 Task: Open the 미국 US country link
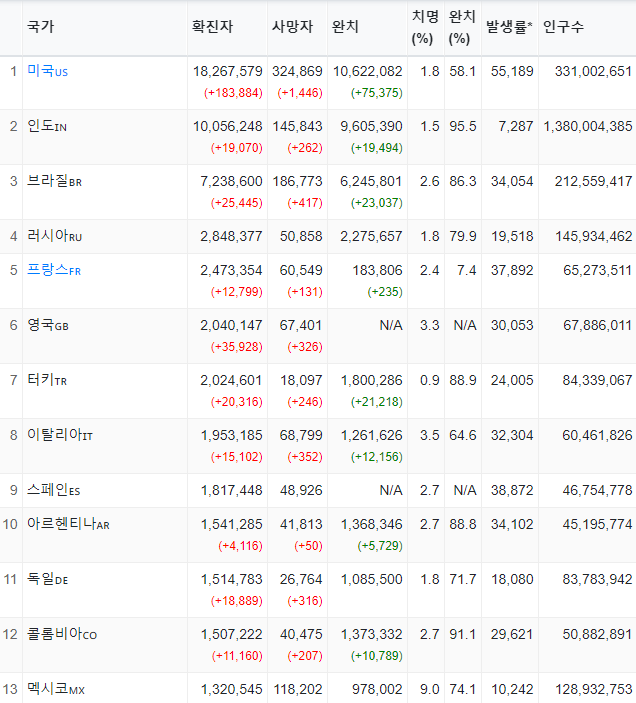[48, 71]
